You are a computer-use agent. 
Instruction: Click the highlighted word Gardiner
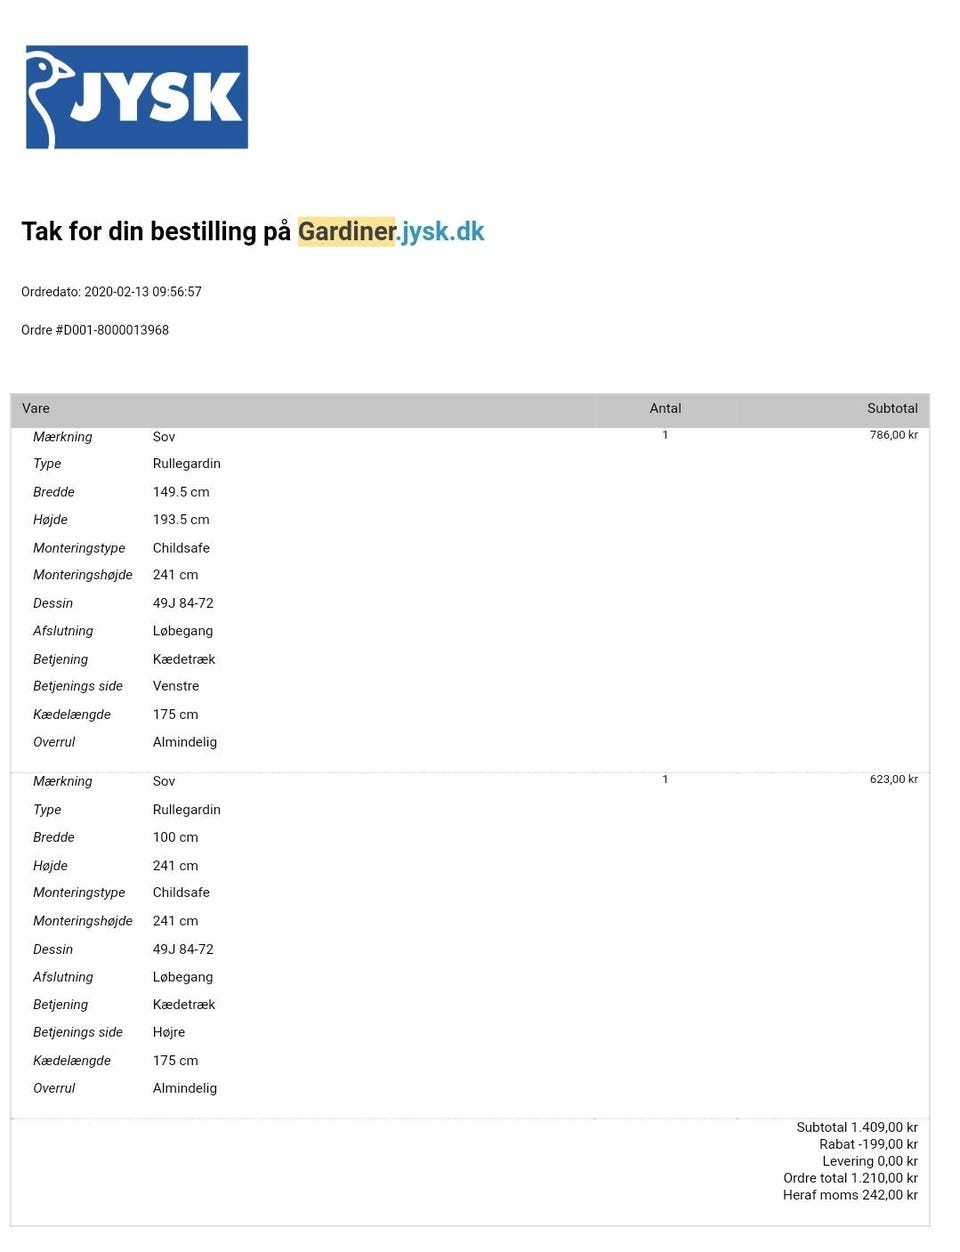pyautogui.click(x=347, y=232)
